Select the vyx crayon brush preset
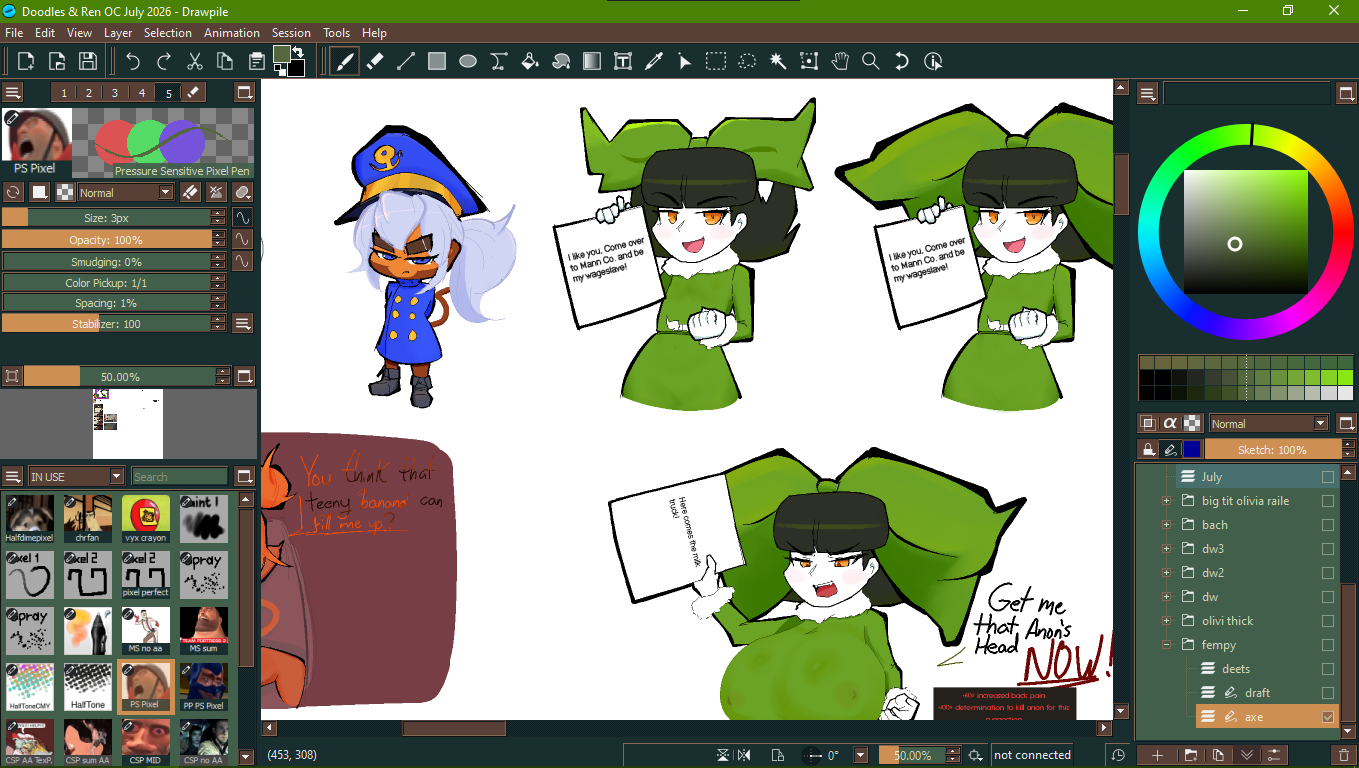 146,518
